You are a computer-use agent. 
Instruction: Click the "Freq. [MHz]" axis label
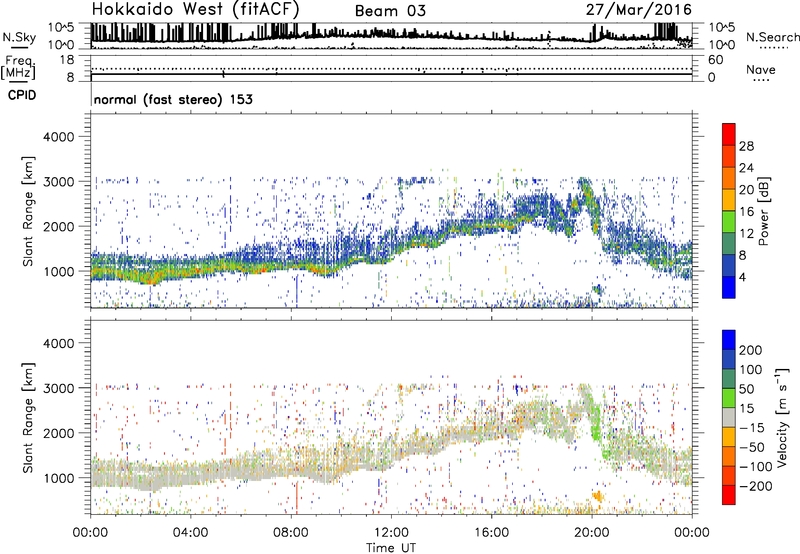[x=18, y=67]
